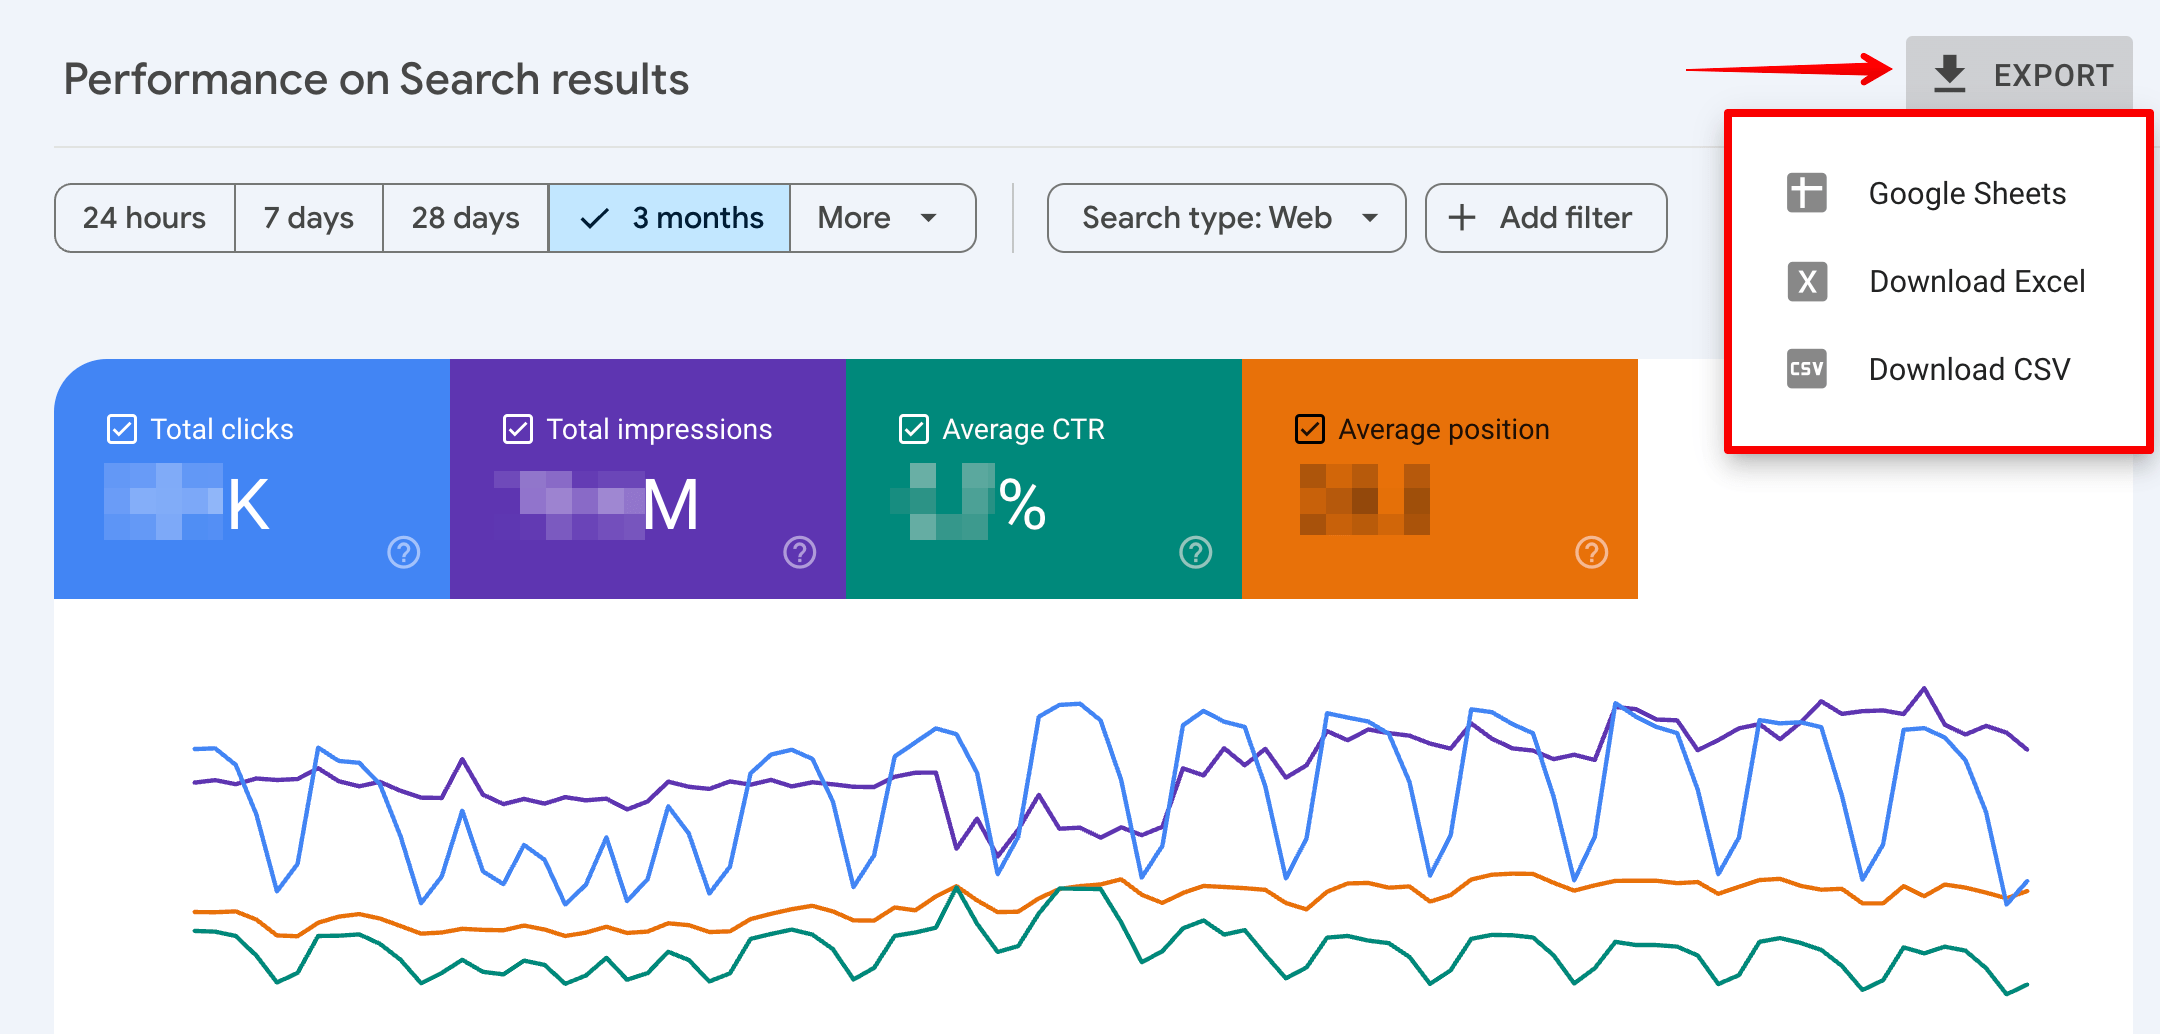
Task: Click the plus icon on Add filter
Action: coord(1463,217)
